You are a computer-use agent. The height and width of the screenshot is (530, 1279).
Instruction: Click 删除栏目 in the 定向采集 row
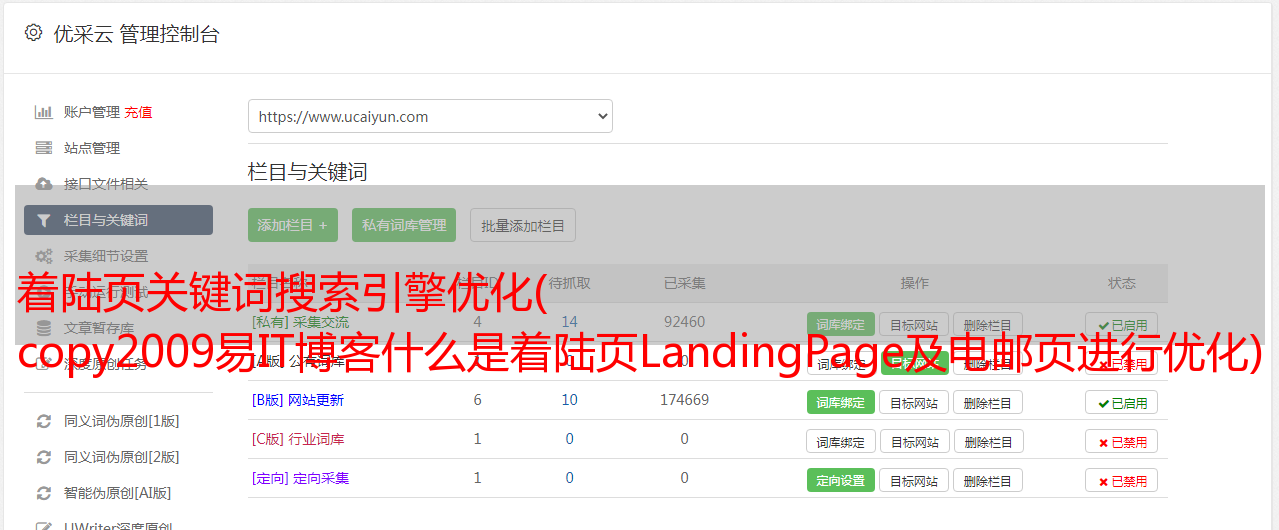pos(988,480)
